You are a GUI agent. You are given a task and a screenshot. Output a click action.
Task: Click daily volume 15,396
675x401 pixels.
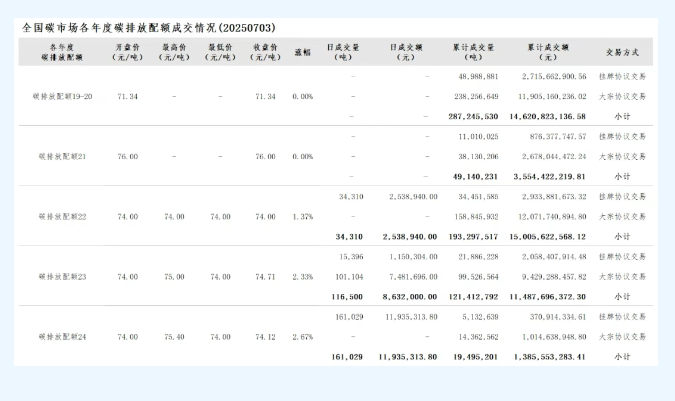[351, 257]
